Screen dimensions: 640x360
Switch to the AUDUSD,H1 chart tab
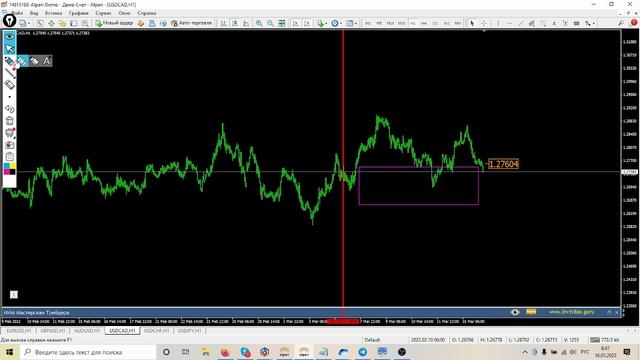point(87,331)
